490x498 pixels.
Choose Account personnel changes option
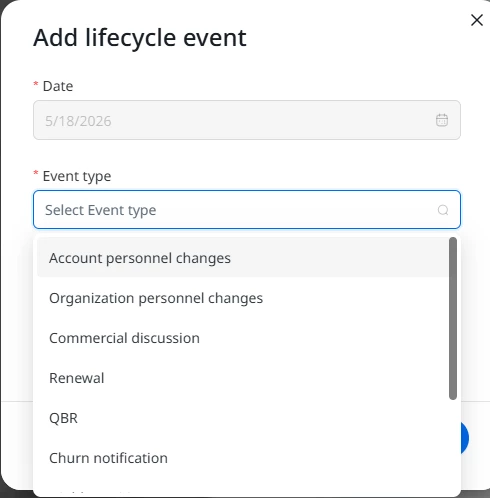(242, 258)
